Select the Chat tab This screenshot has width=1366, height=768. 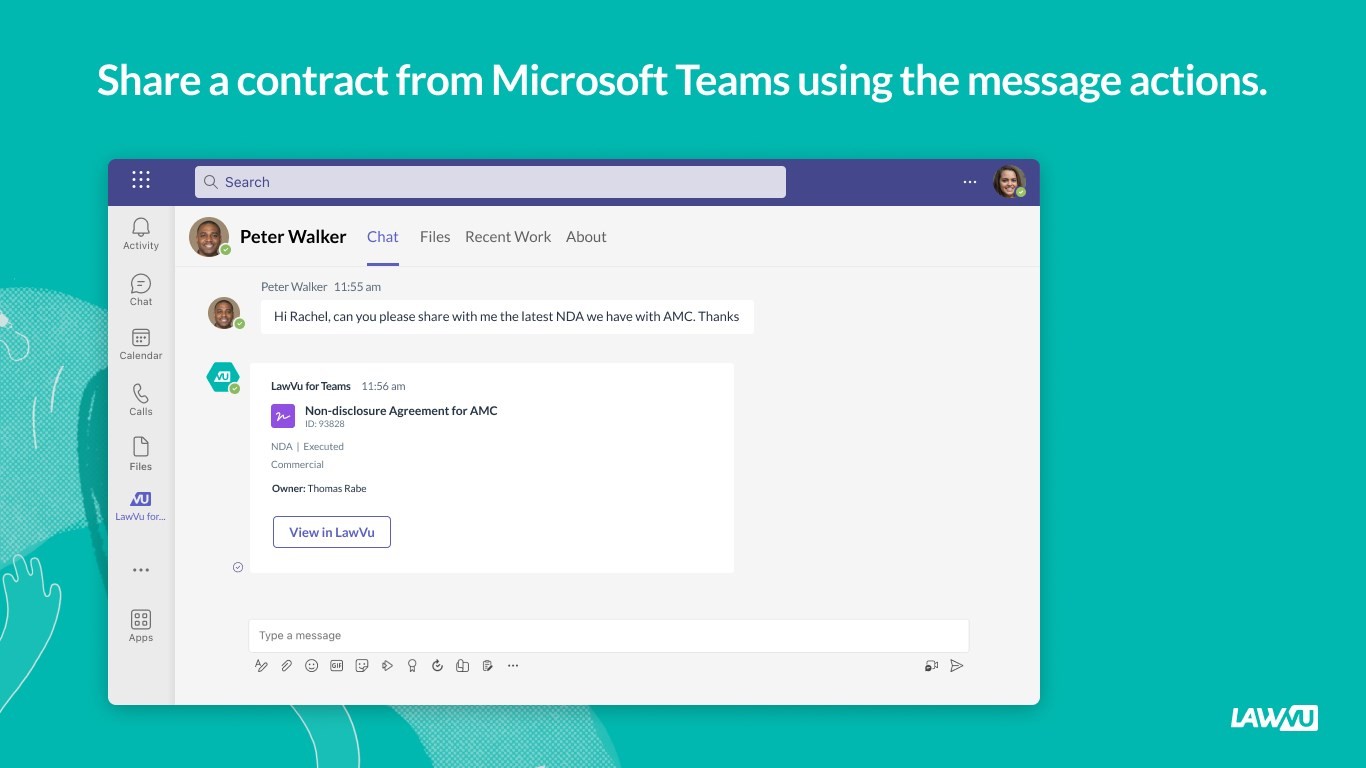coord(383,237)
